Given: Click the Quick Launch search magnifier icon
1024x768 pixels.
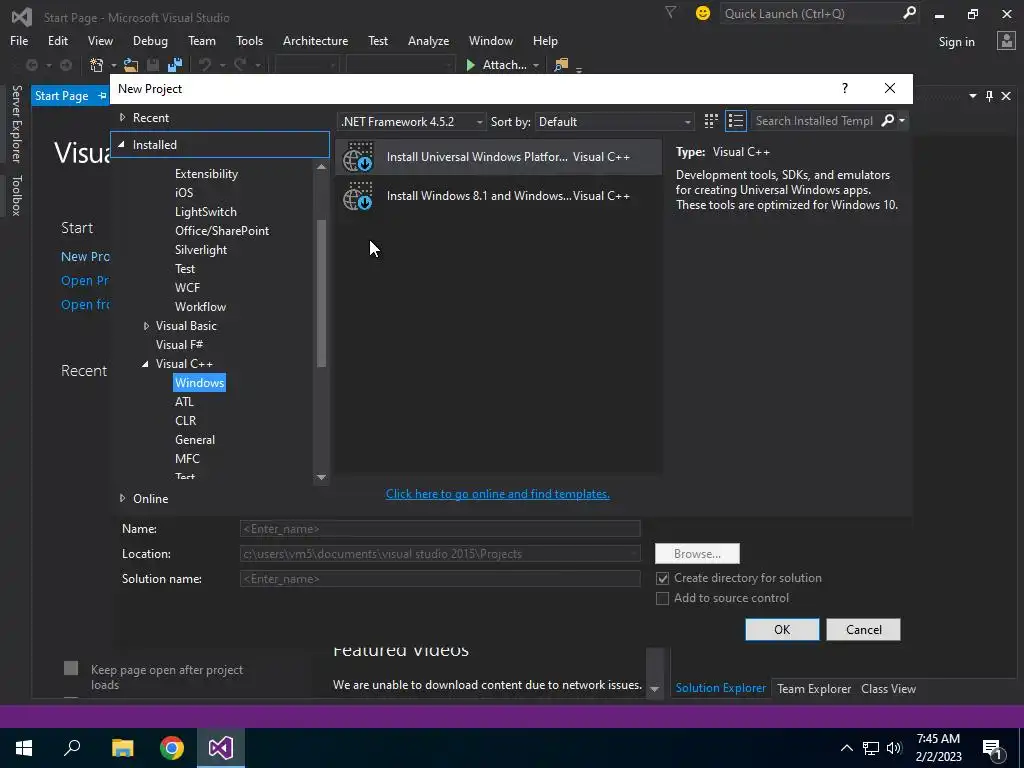Looking at the screenshot, I should coord(908,13).
